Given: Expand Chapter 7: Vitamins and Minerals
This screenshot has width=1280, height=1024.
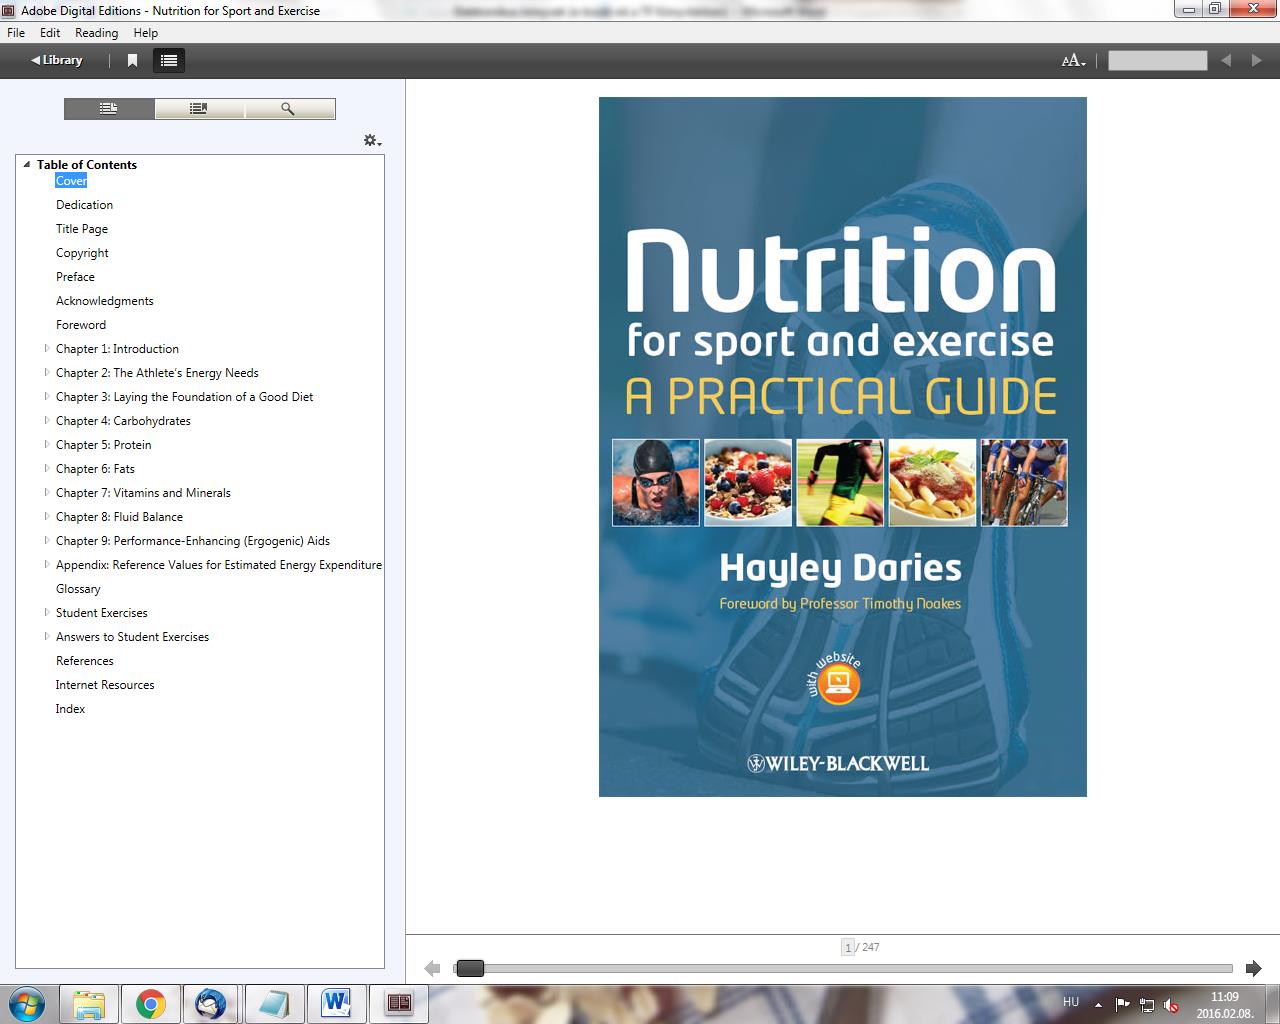Looking at the screenshot, I should (x=46, y=493).
